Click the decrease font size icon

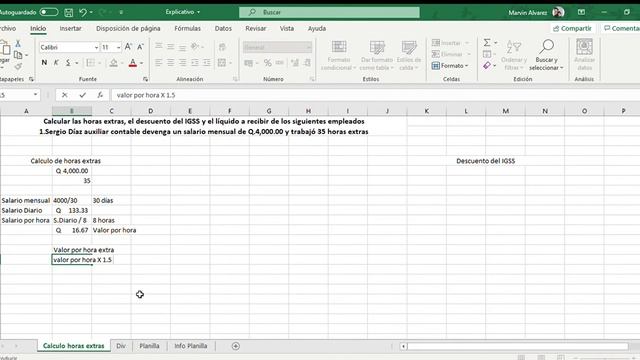click(x=140, y=47)
